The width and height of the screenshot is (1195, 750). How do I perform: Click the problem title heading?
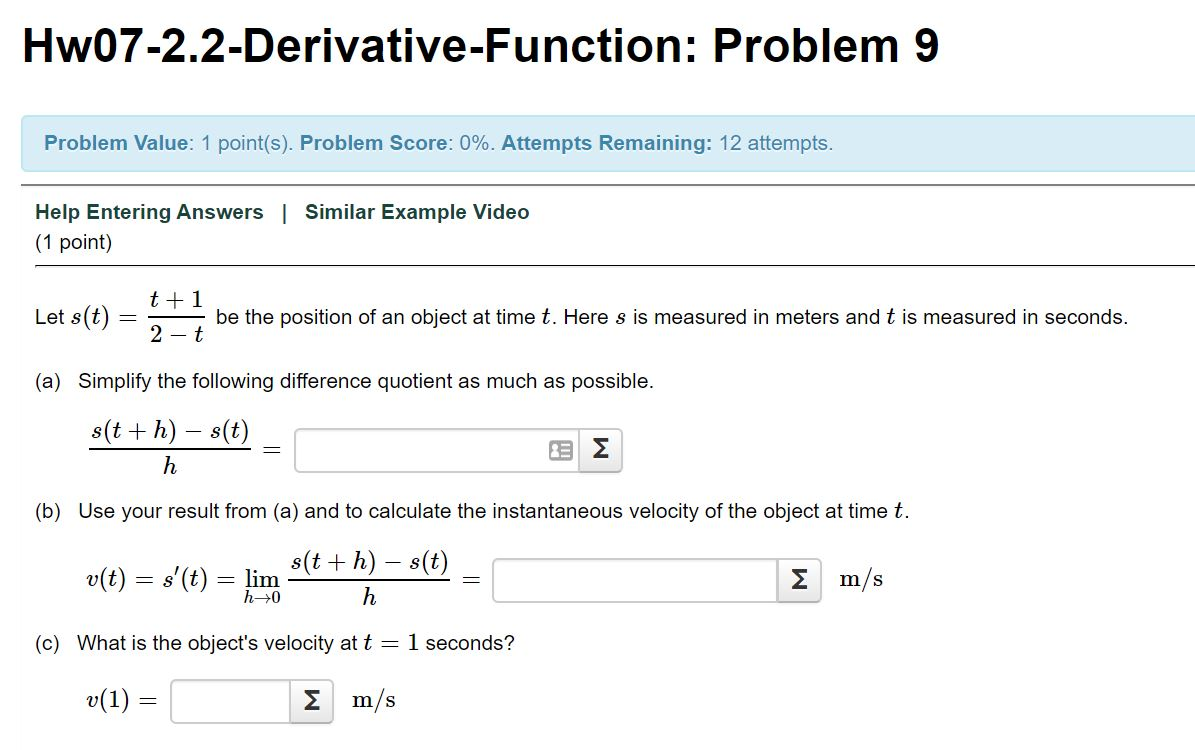[x=480, y=44]
